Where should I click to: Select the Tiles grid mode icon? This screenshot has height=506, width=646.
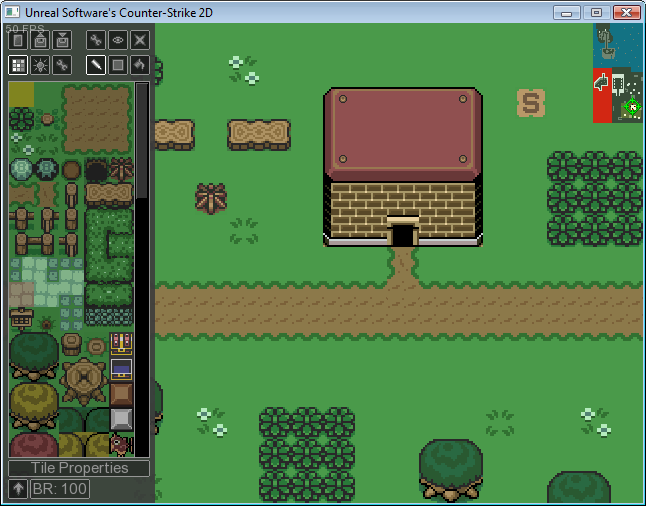tap(18, 65)
